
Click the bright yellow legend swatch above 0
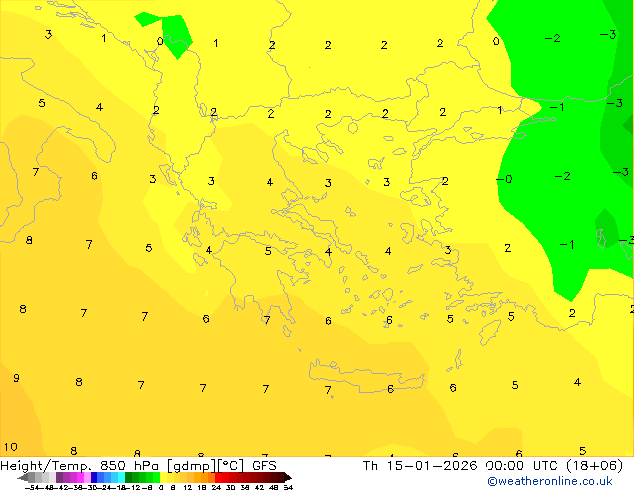(163, 478)
